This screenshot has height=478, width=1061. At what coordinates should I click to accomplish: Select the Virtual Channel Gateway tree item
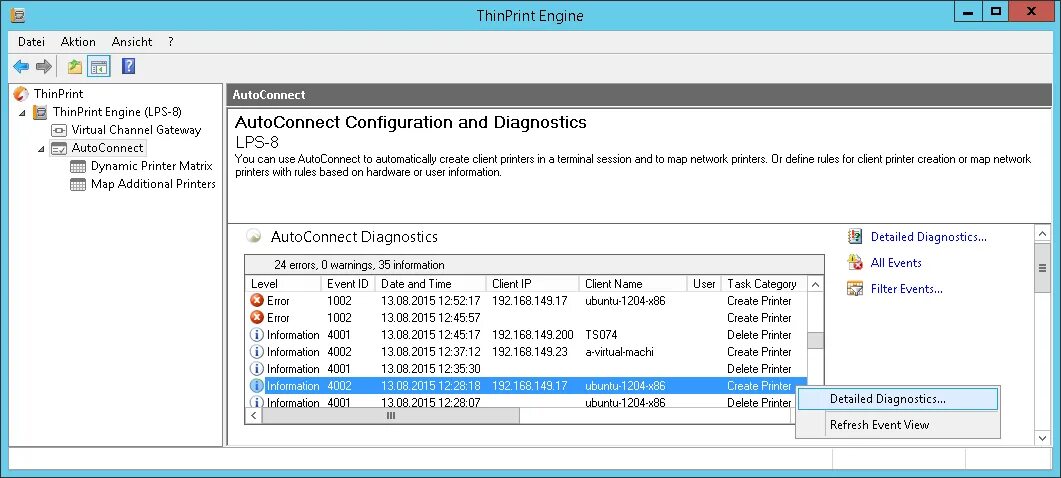(x=136, y=130)
